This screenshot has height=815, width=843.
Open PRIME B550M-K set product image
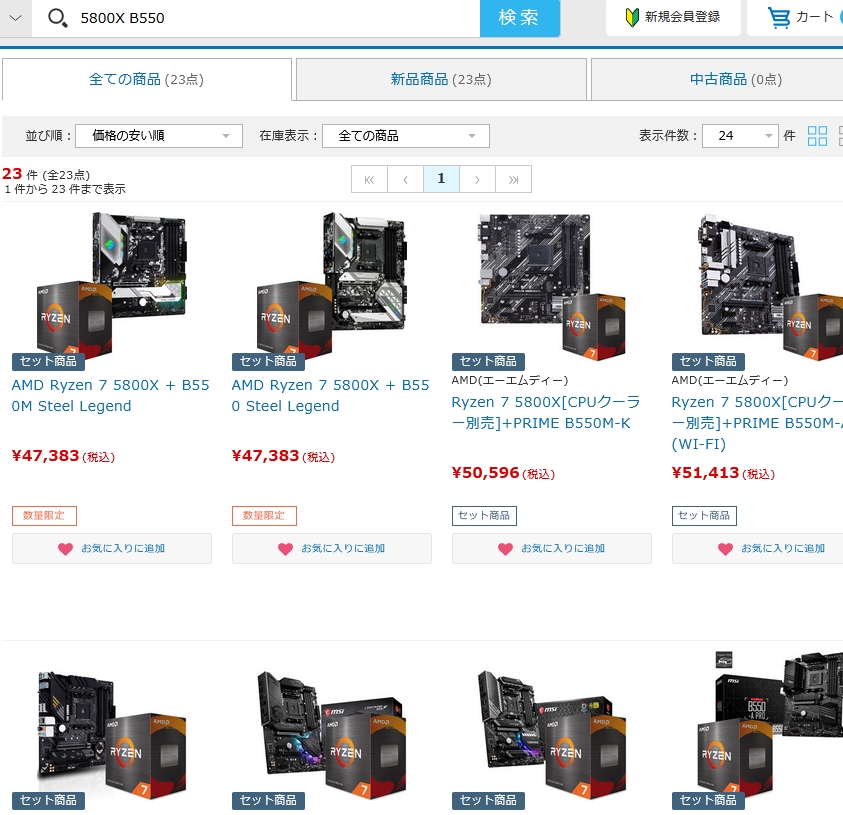[x=552, y=287]
